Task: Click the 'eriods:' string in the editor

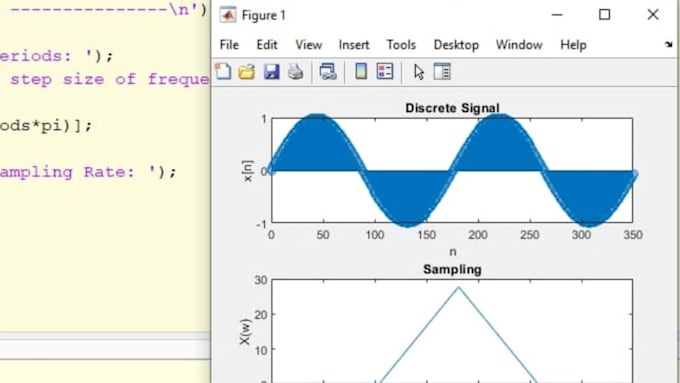Action: [36, 56]
